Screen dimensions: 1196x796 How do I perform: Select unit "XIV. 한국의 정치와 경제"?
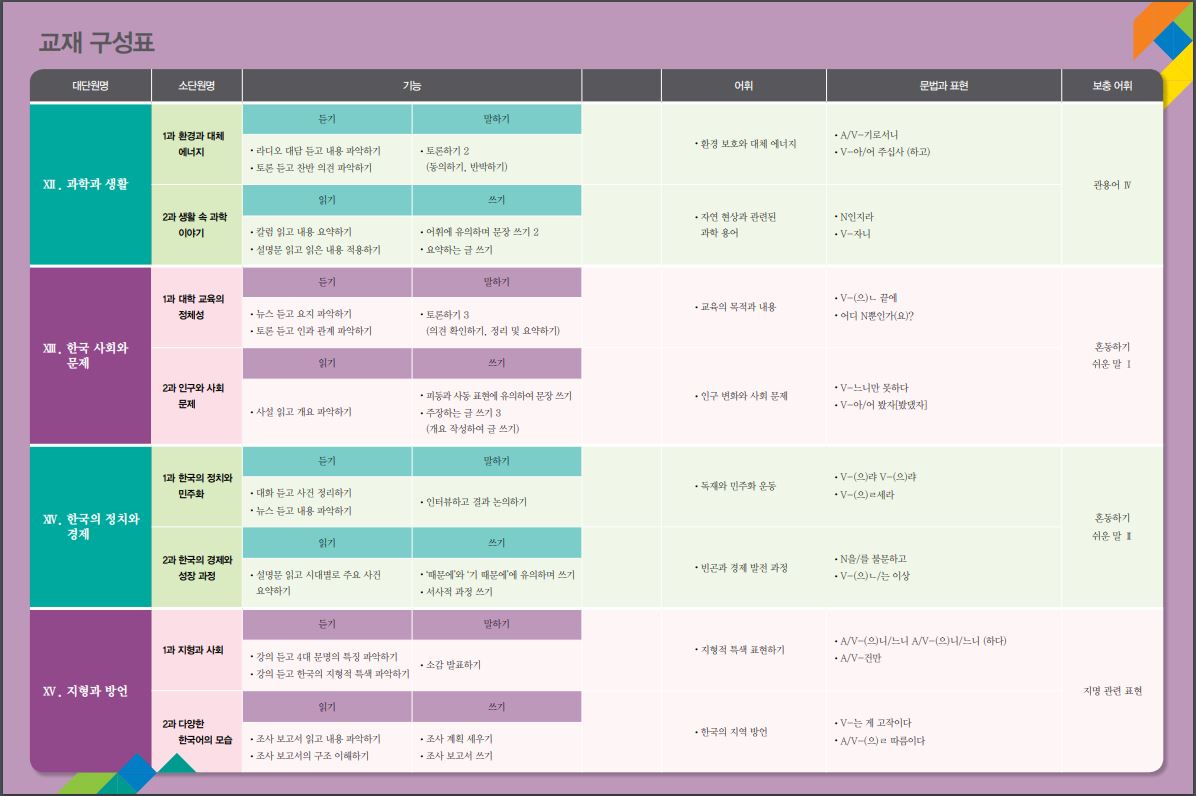(90, 526)
